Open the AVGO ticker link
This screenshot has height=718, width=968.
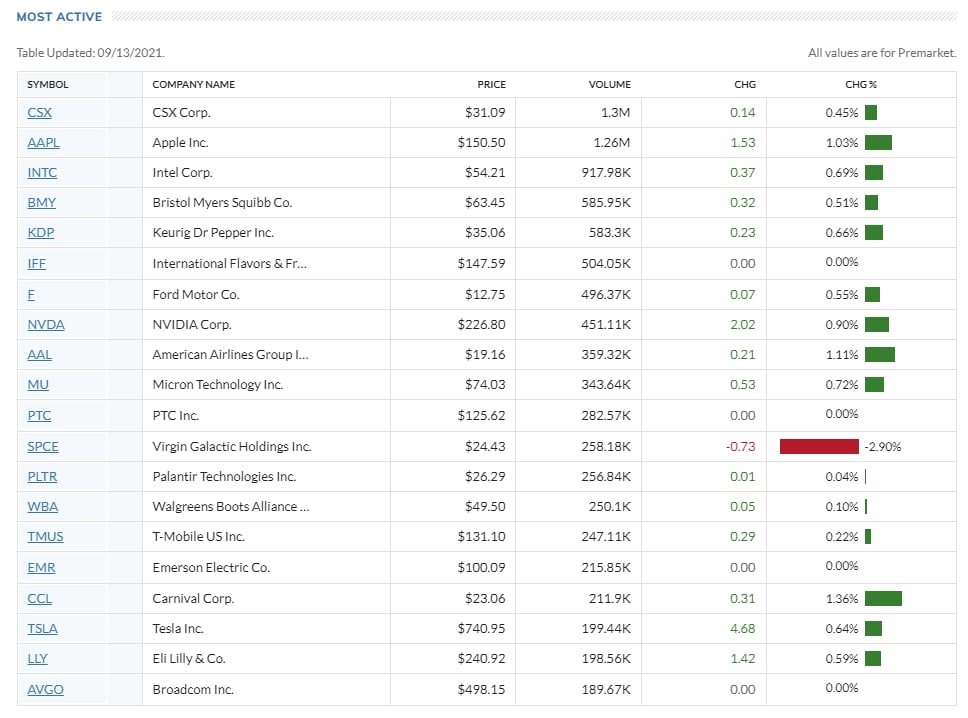pyautogui.click(x=45, y=690)
